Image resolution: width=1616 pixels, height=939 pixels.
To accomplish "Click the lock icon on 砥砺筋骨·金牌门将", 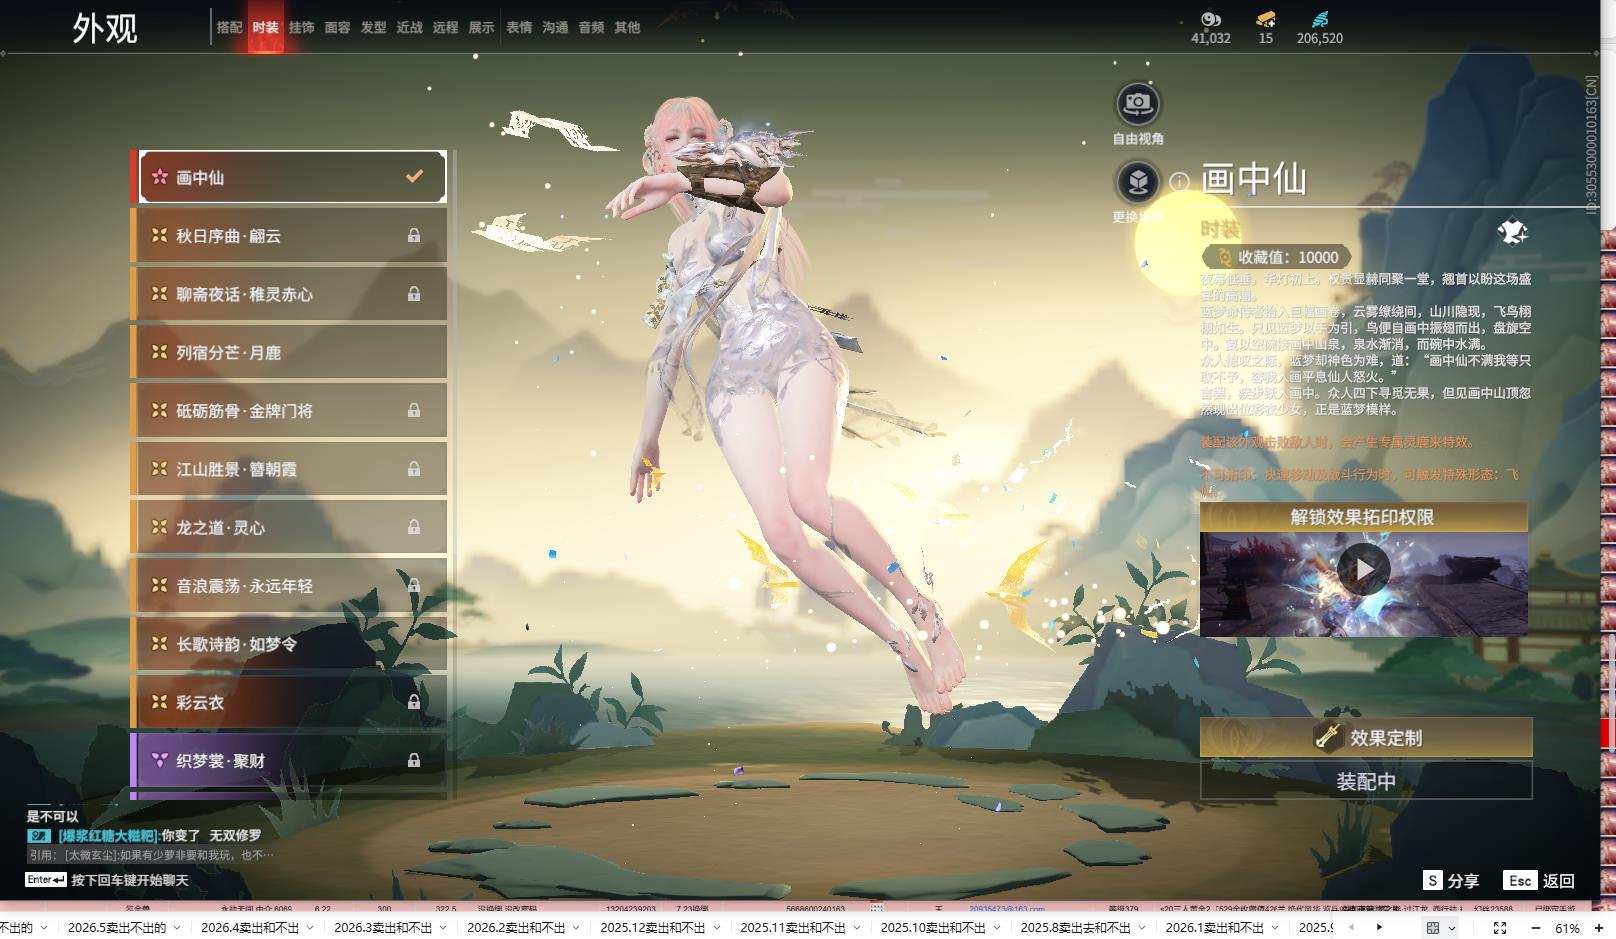I will pyautogui.click(x=414, y=411).
